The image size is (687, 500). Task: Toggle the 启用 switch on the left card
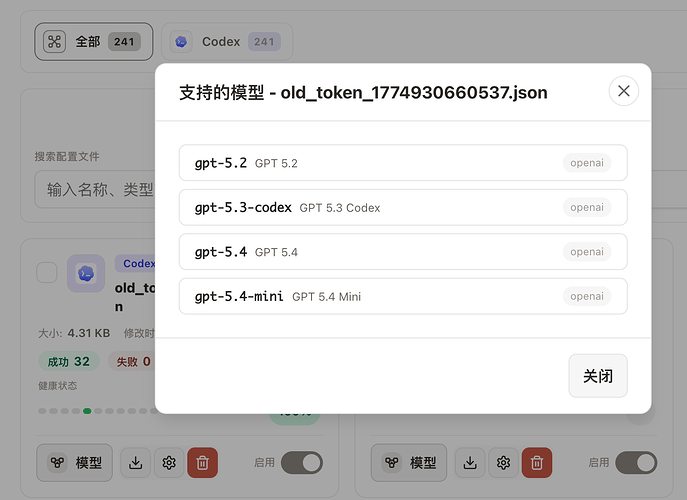click(302, 463)
